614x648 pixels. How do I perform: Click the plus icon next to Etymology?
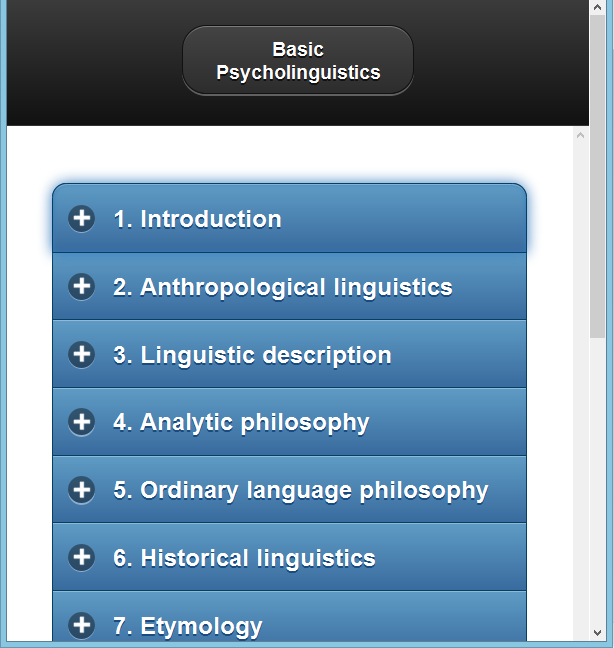click(82, 625)
